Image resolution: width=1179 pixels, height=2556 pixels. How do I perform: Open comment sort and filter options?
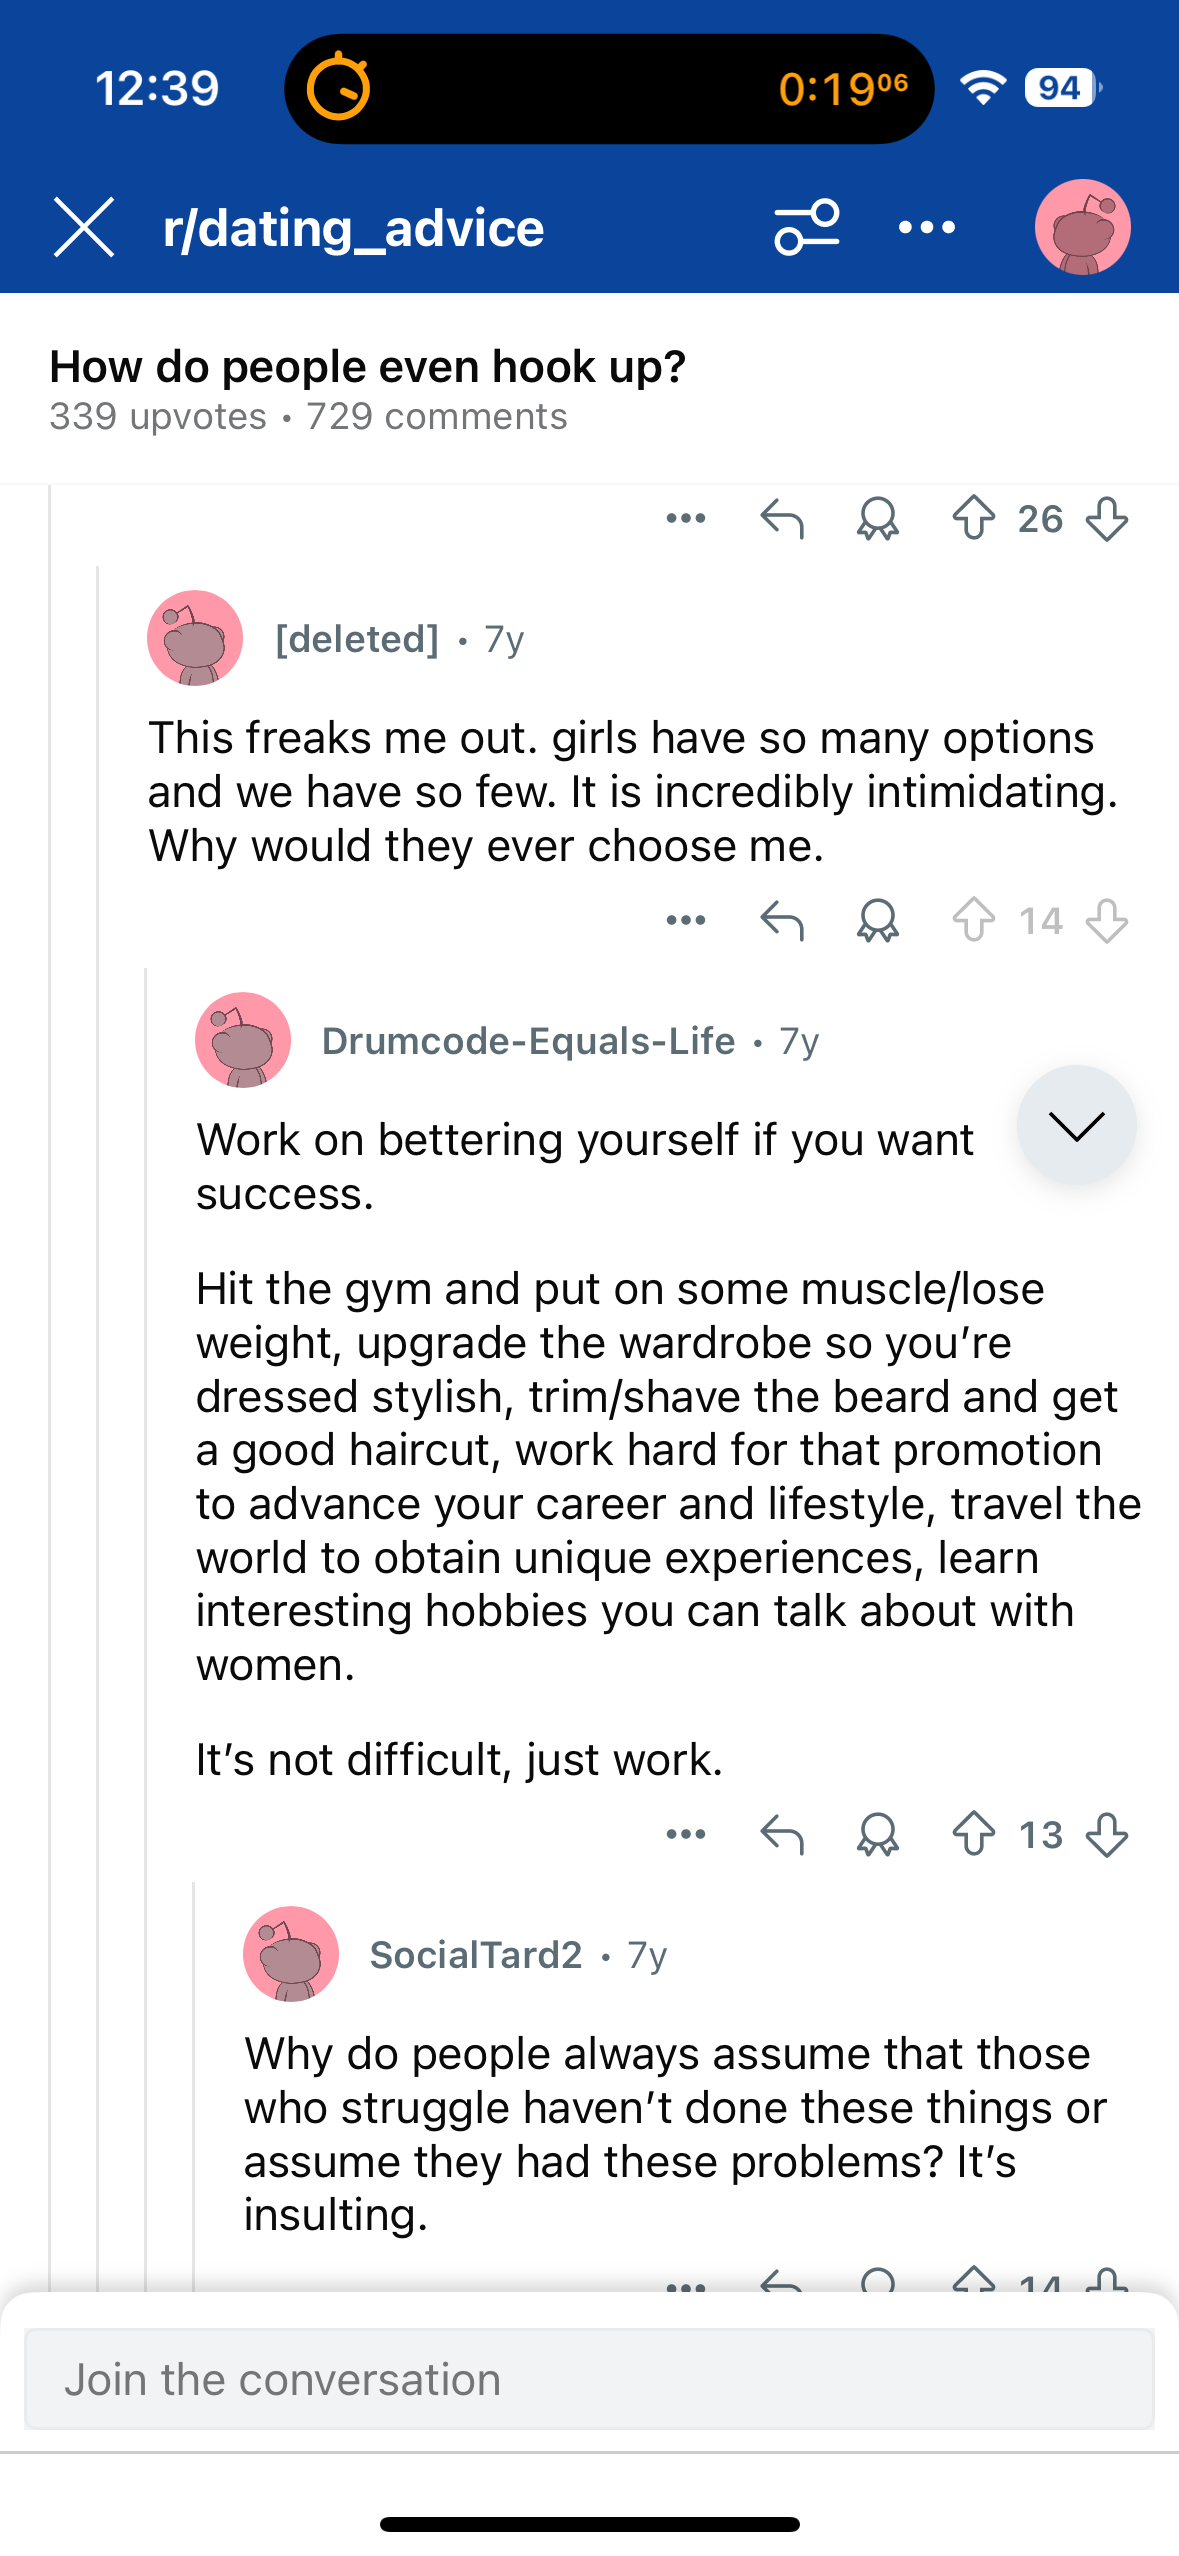[806, 227]
